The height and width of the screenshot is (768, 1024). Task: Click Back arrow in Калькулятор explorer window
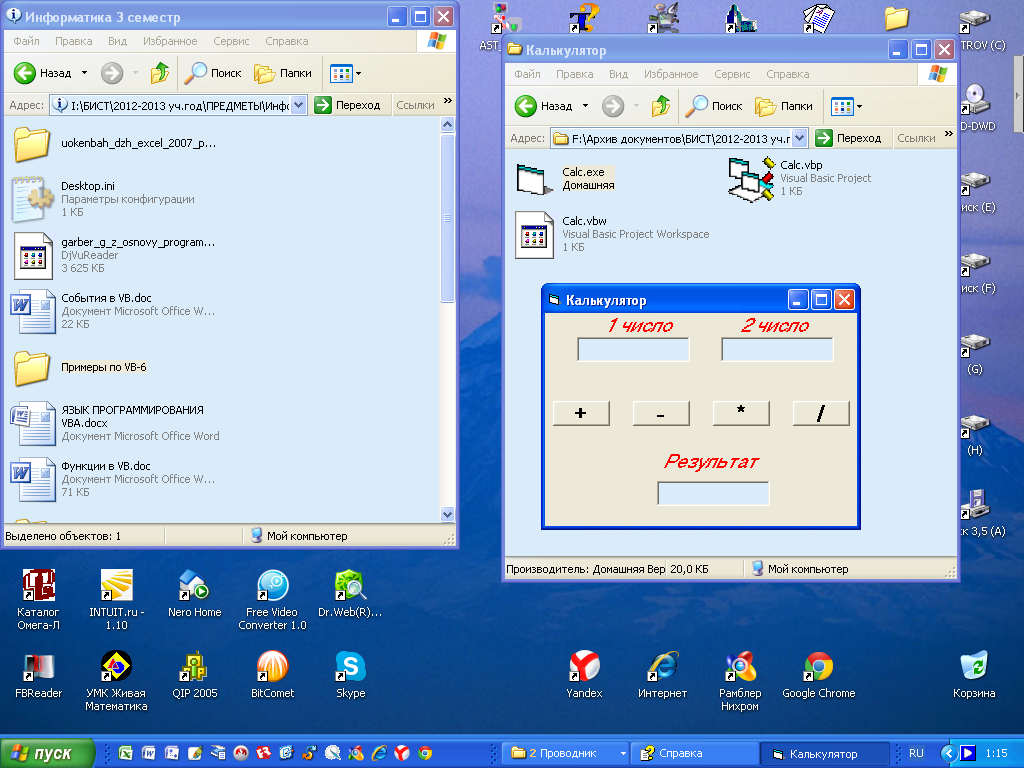point(526,106)
